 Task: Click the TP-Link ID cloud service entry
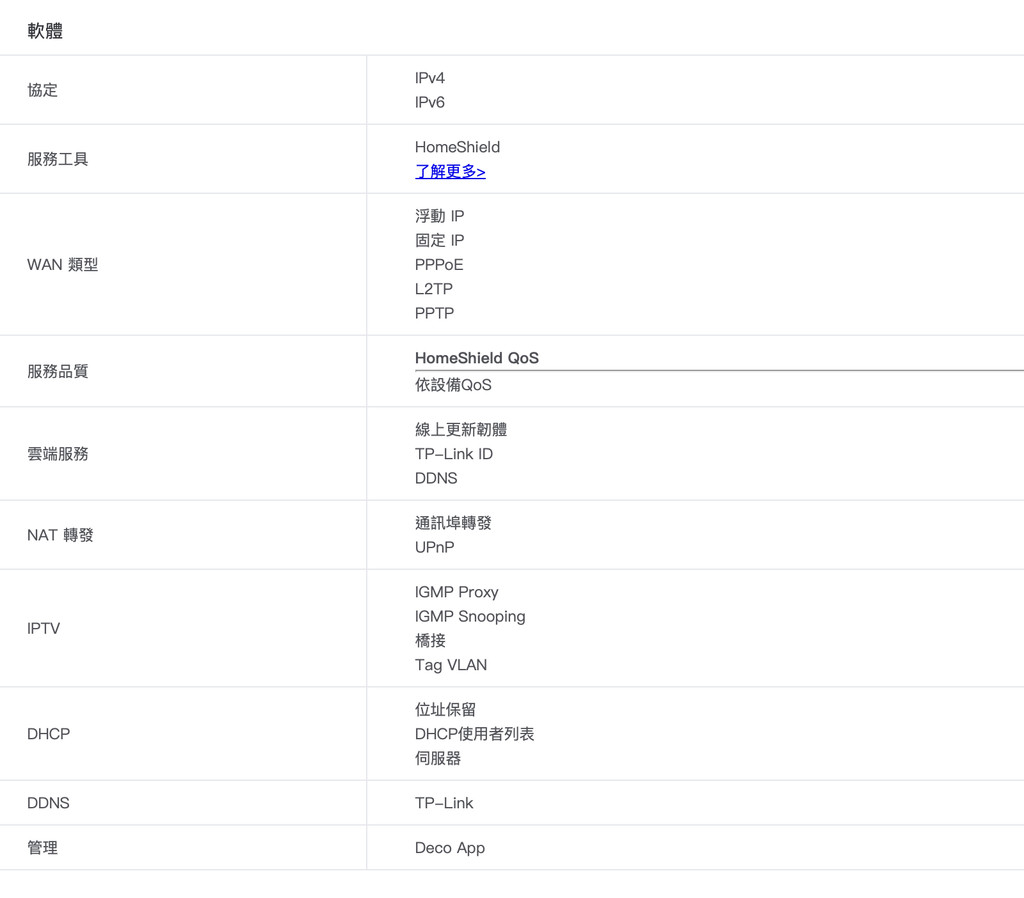454,454
